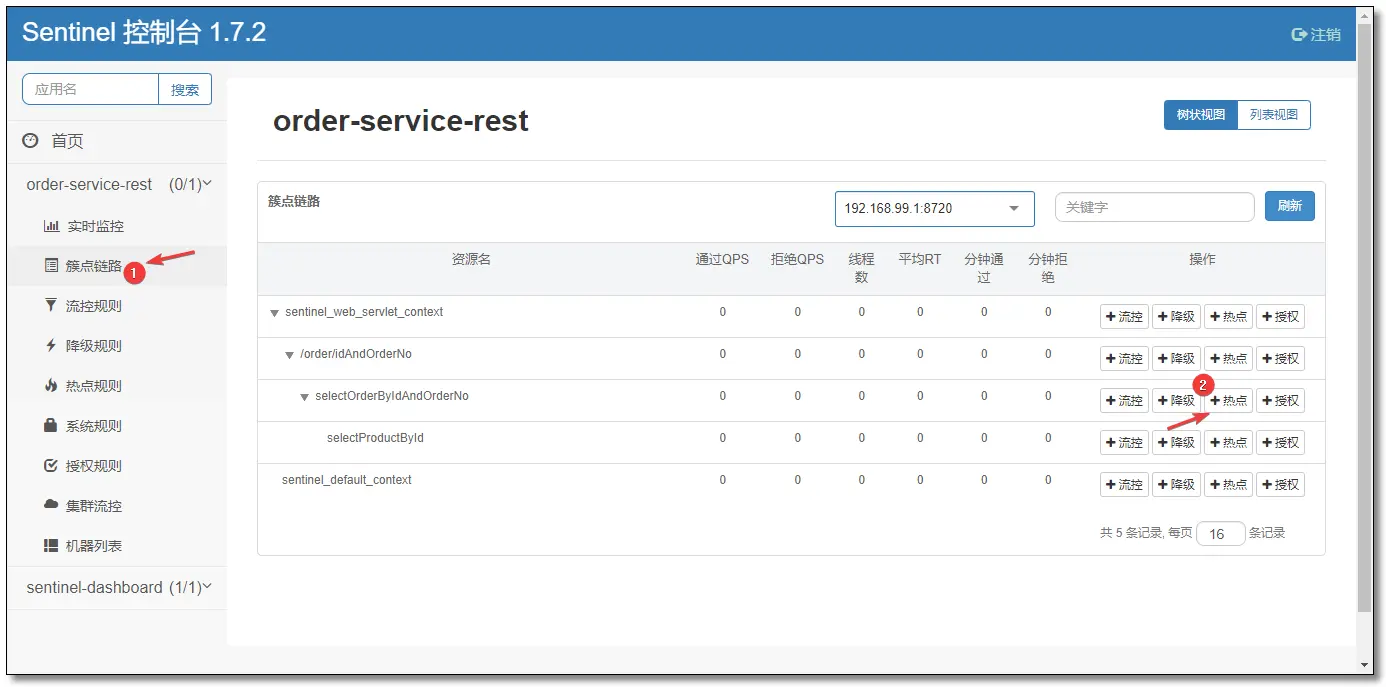
Task: Collapse the /order/idAndOrderNo tree node
Action: click(x=289, y=355)
